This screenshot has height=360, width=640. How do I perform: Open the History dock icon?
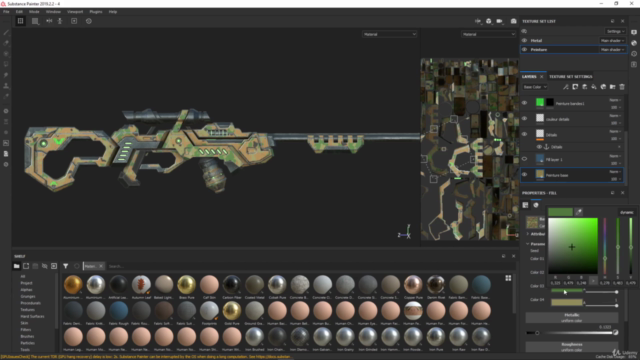coord(634,54)
